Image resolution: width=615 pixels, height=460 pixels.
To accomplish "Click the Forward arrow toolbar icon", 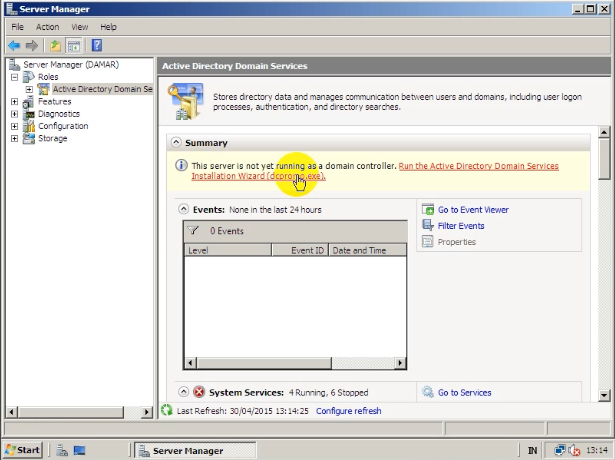I will pyautogui.click(x=31, y=46).
